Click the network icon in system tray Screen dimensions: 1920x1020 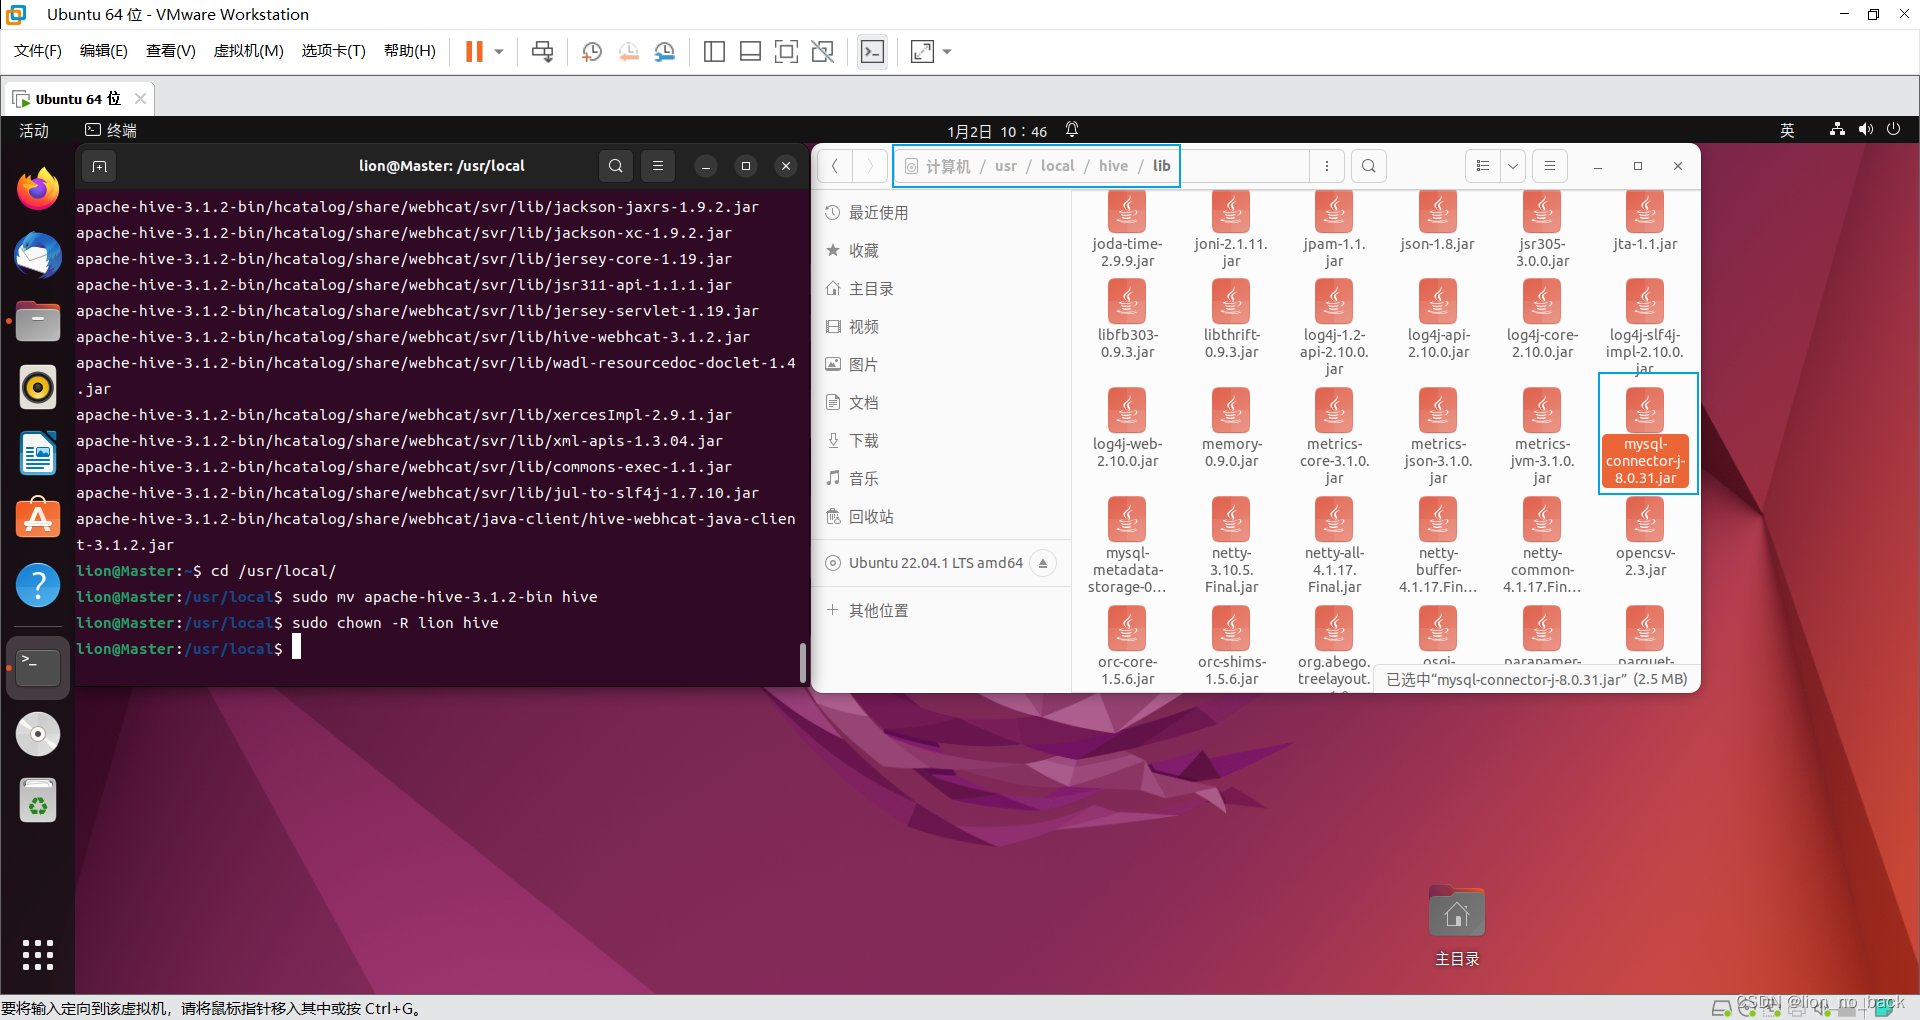1837,130
